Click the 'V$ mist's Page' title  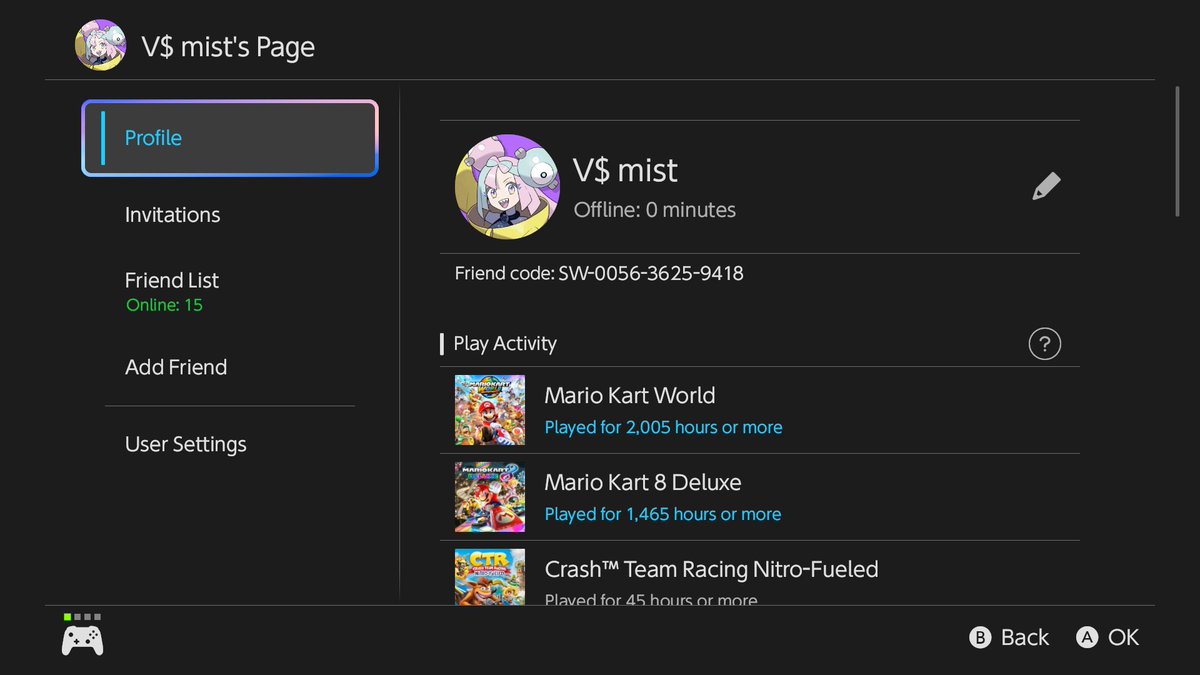228,47
